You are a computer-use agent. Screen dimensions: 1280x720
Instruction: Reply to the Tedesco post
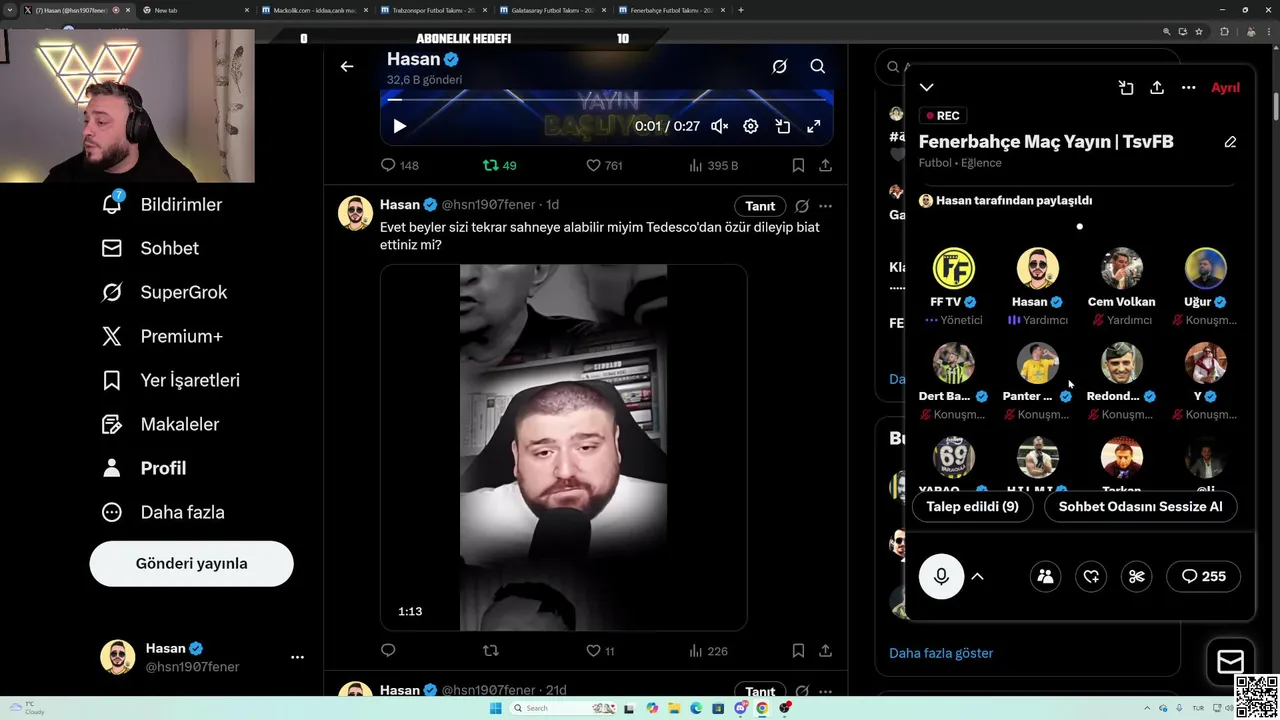(x=388, y=650)
